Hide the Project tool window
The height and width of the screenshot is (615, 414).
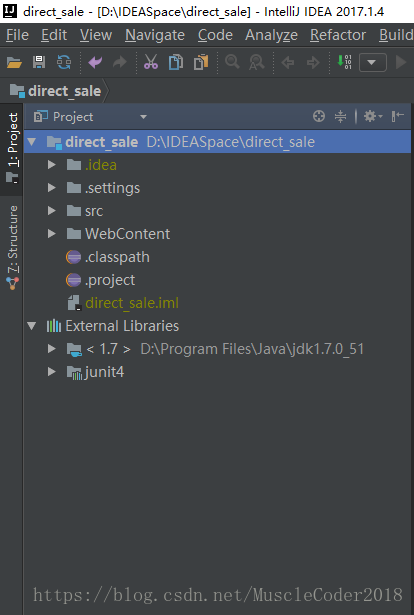(x=398, y=116)
